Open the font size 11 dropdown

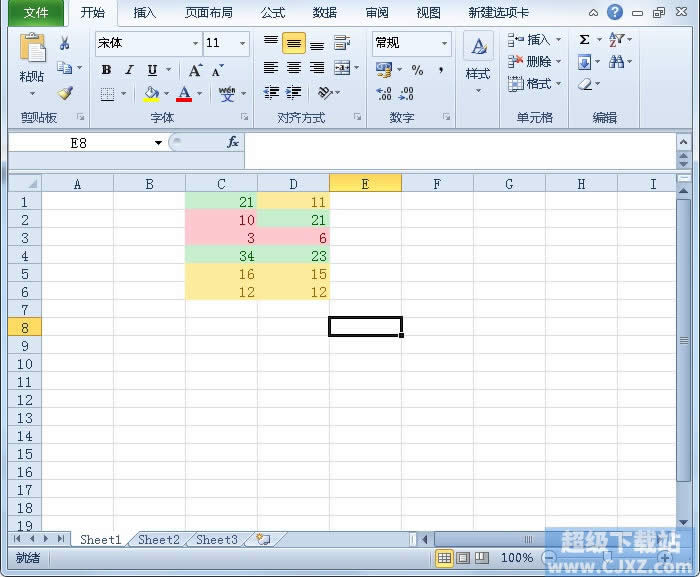242,43
